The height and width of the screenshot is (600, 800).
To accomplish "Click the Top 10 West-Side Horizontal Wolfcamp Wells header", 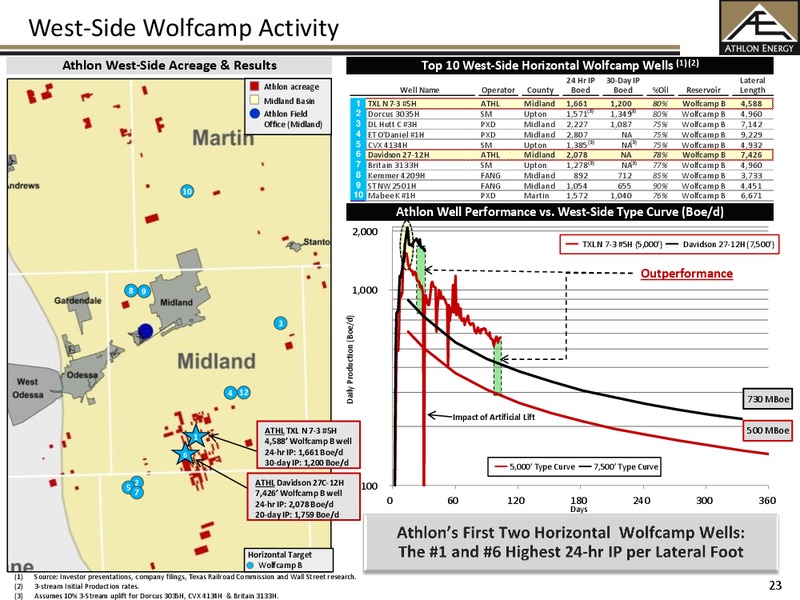I will [x=560, y=65].
